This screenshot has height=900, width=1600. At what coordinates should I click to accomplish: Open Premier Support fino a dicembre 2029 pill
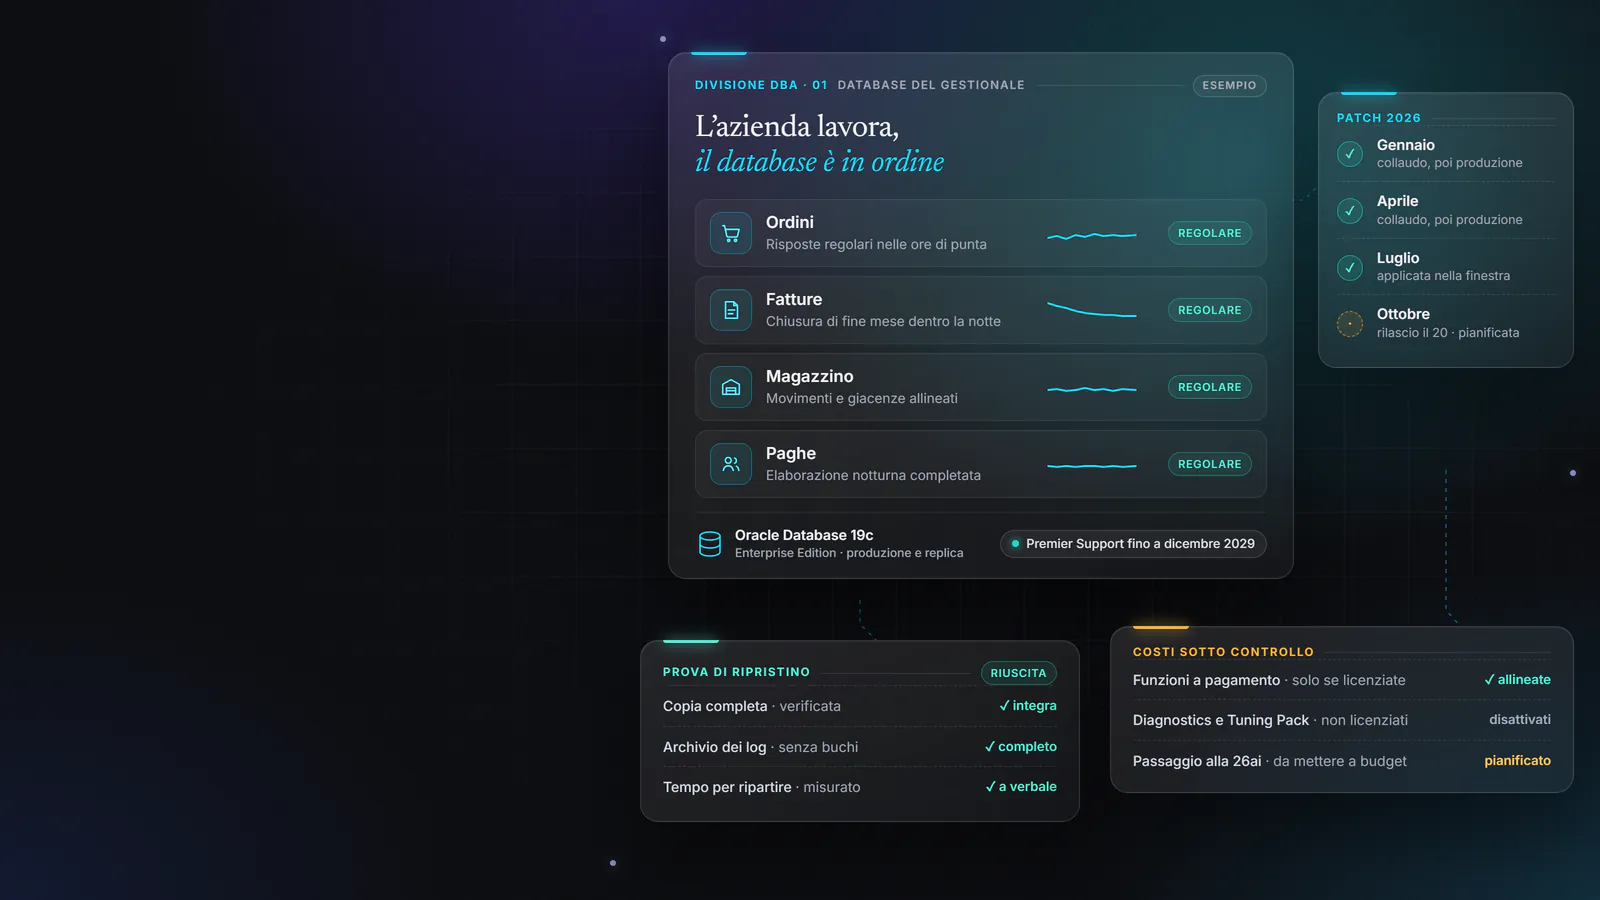(1133, 544)
